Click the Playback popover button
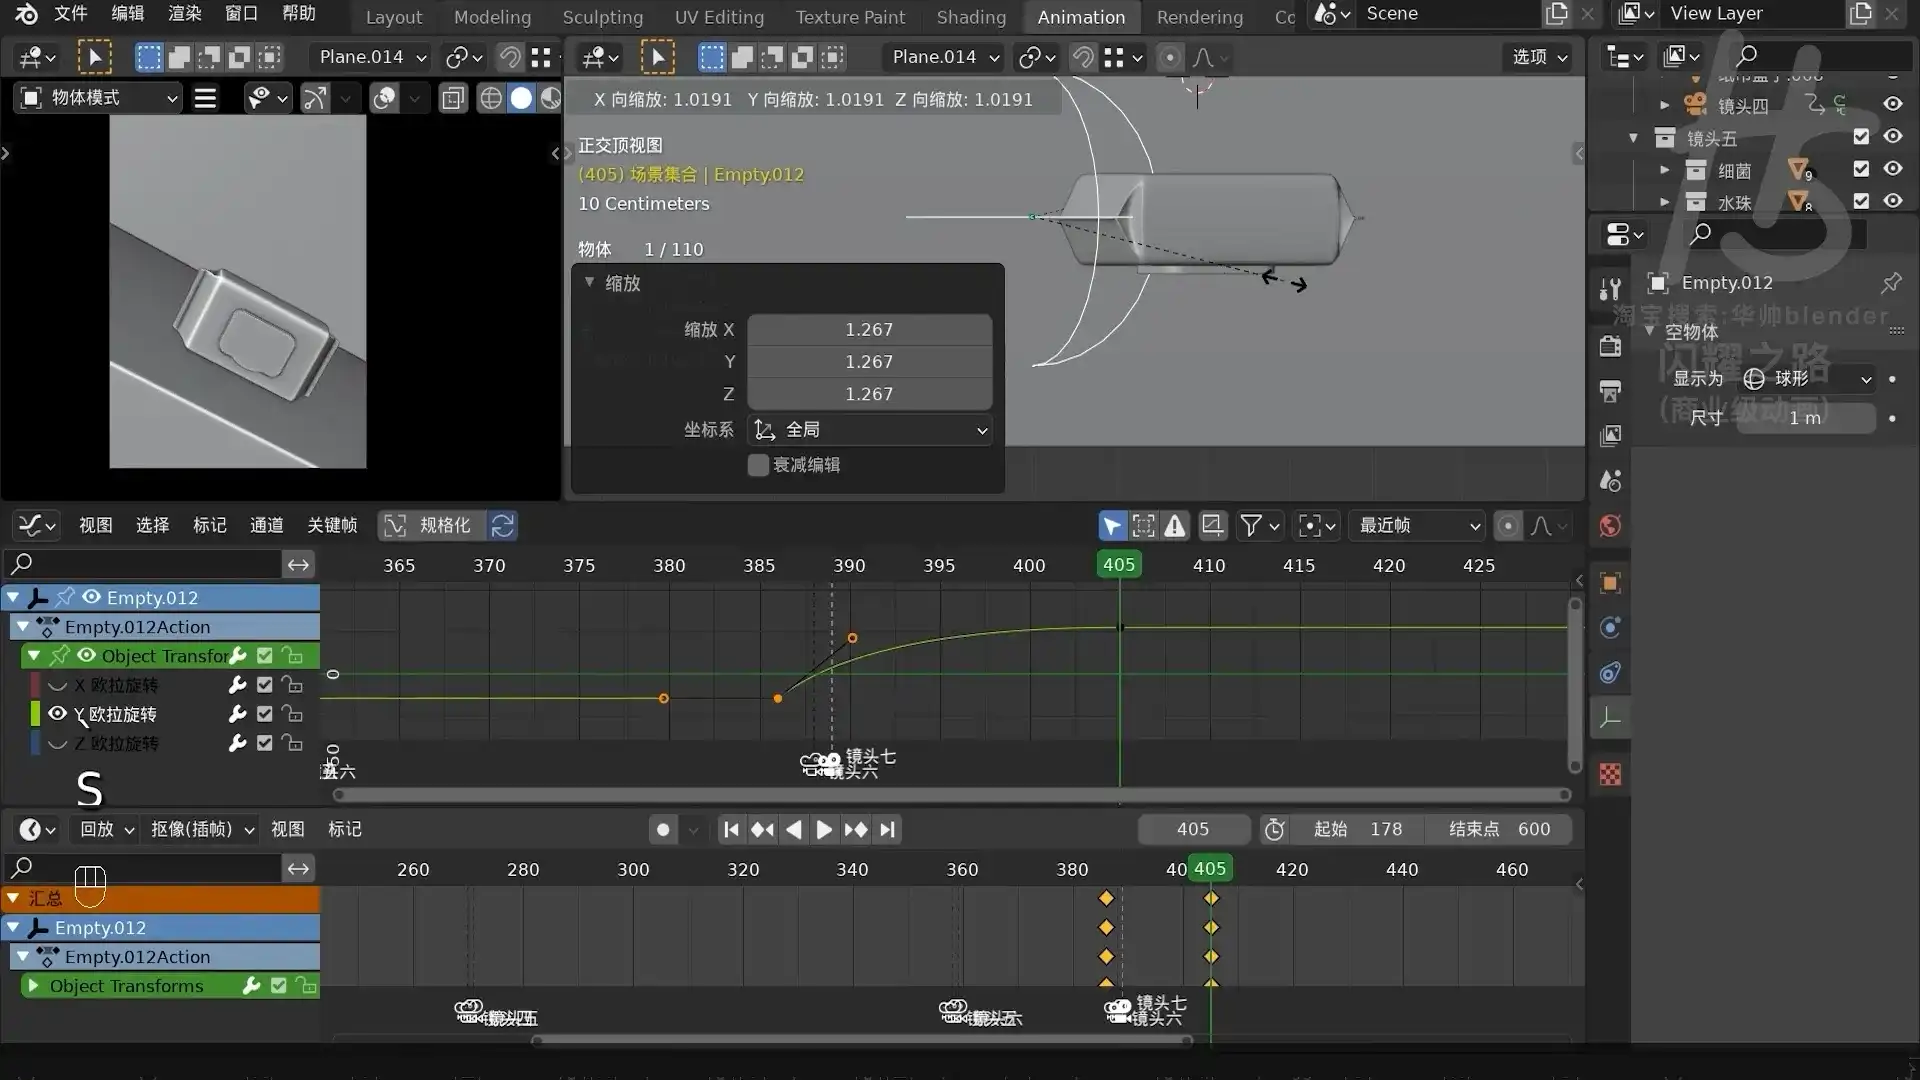Screen dimensions: 1920x1080 (x=106, y=830)
